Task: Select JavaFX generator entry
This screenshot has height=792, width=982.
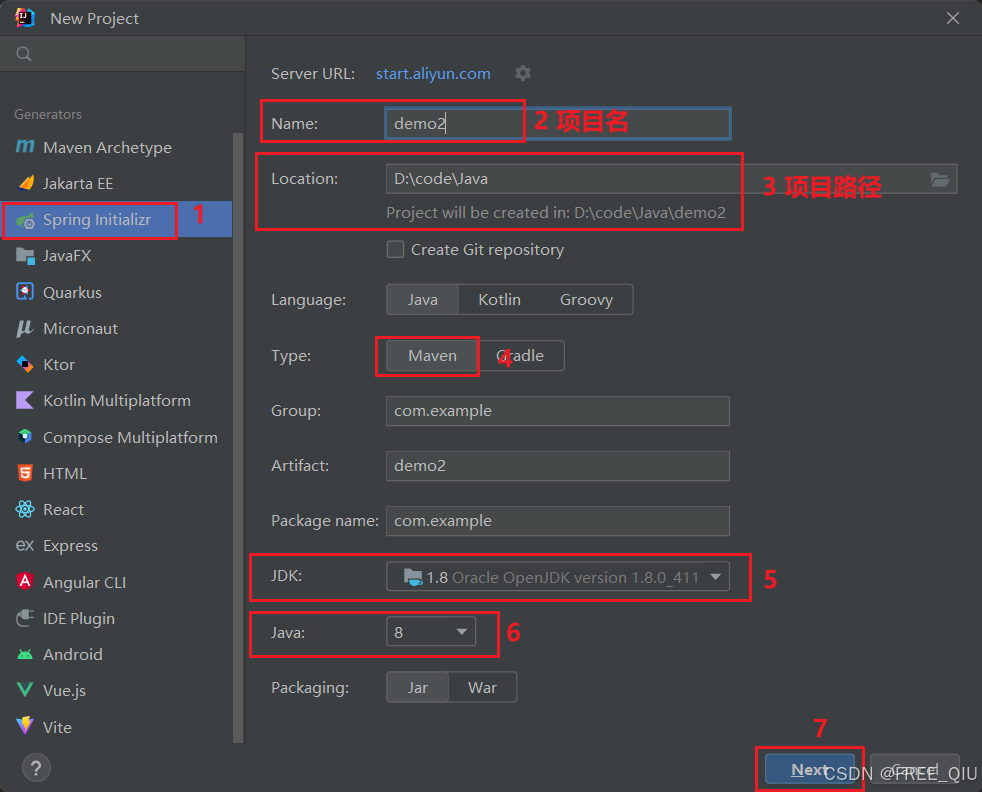Action: [x=116, y=255]
